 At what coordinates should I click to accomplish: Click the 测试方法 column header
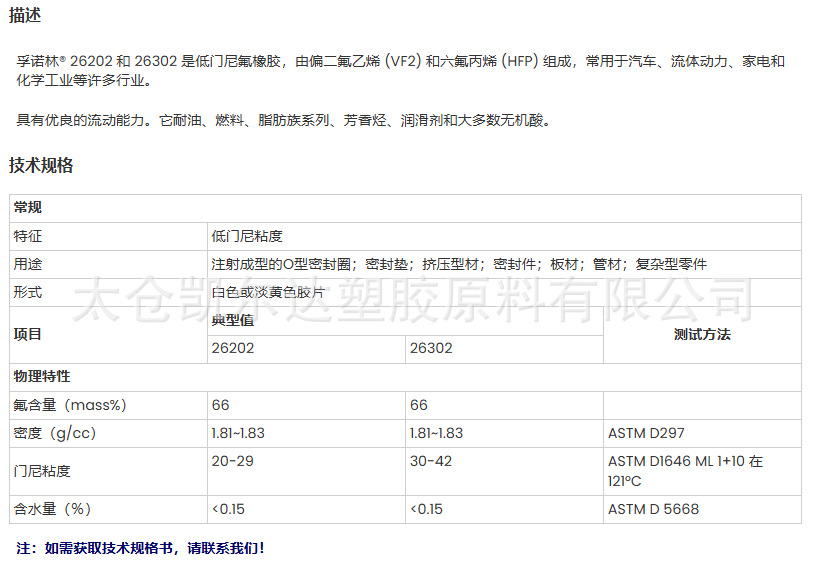[x=703, y=334]
